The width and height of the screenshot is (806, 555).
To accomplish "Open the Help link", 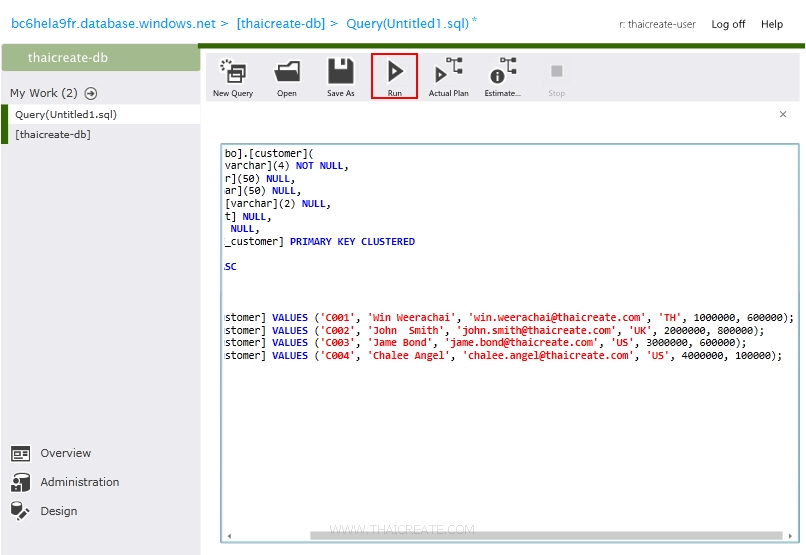I will click(x=772, y=24).
